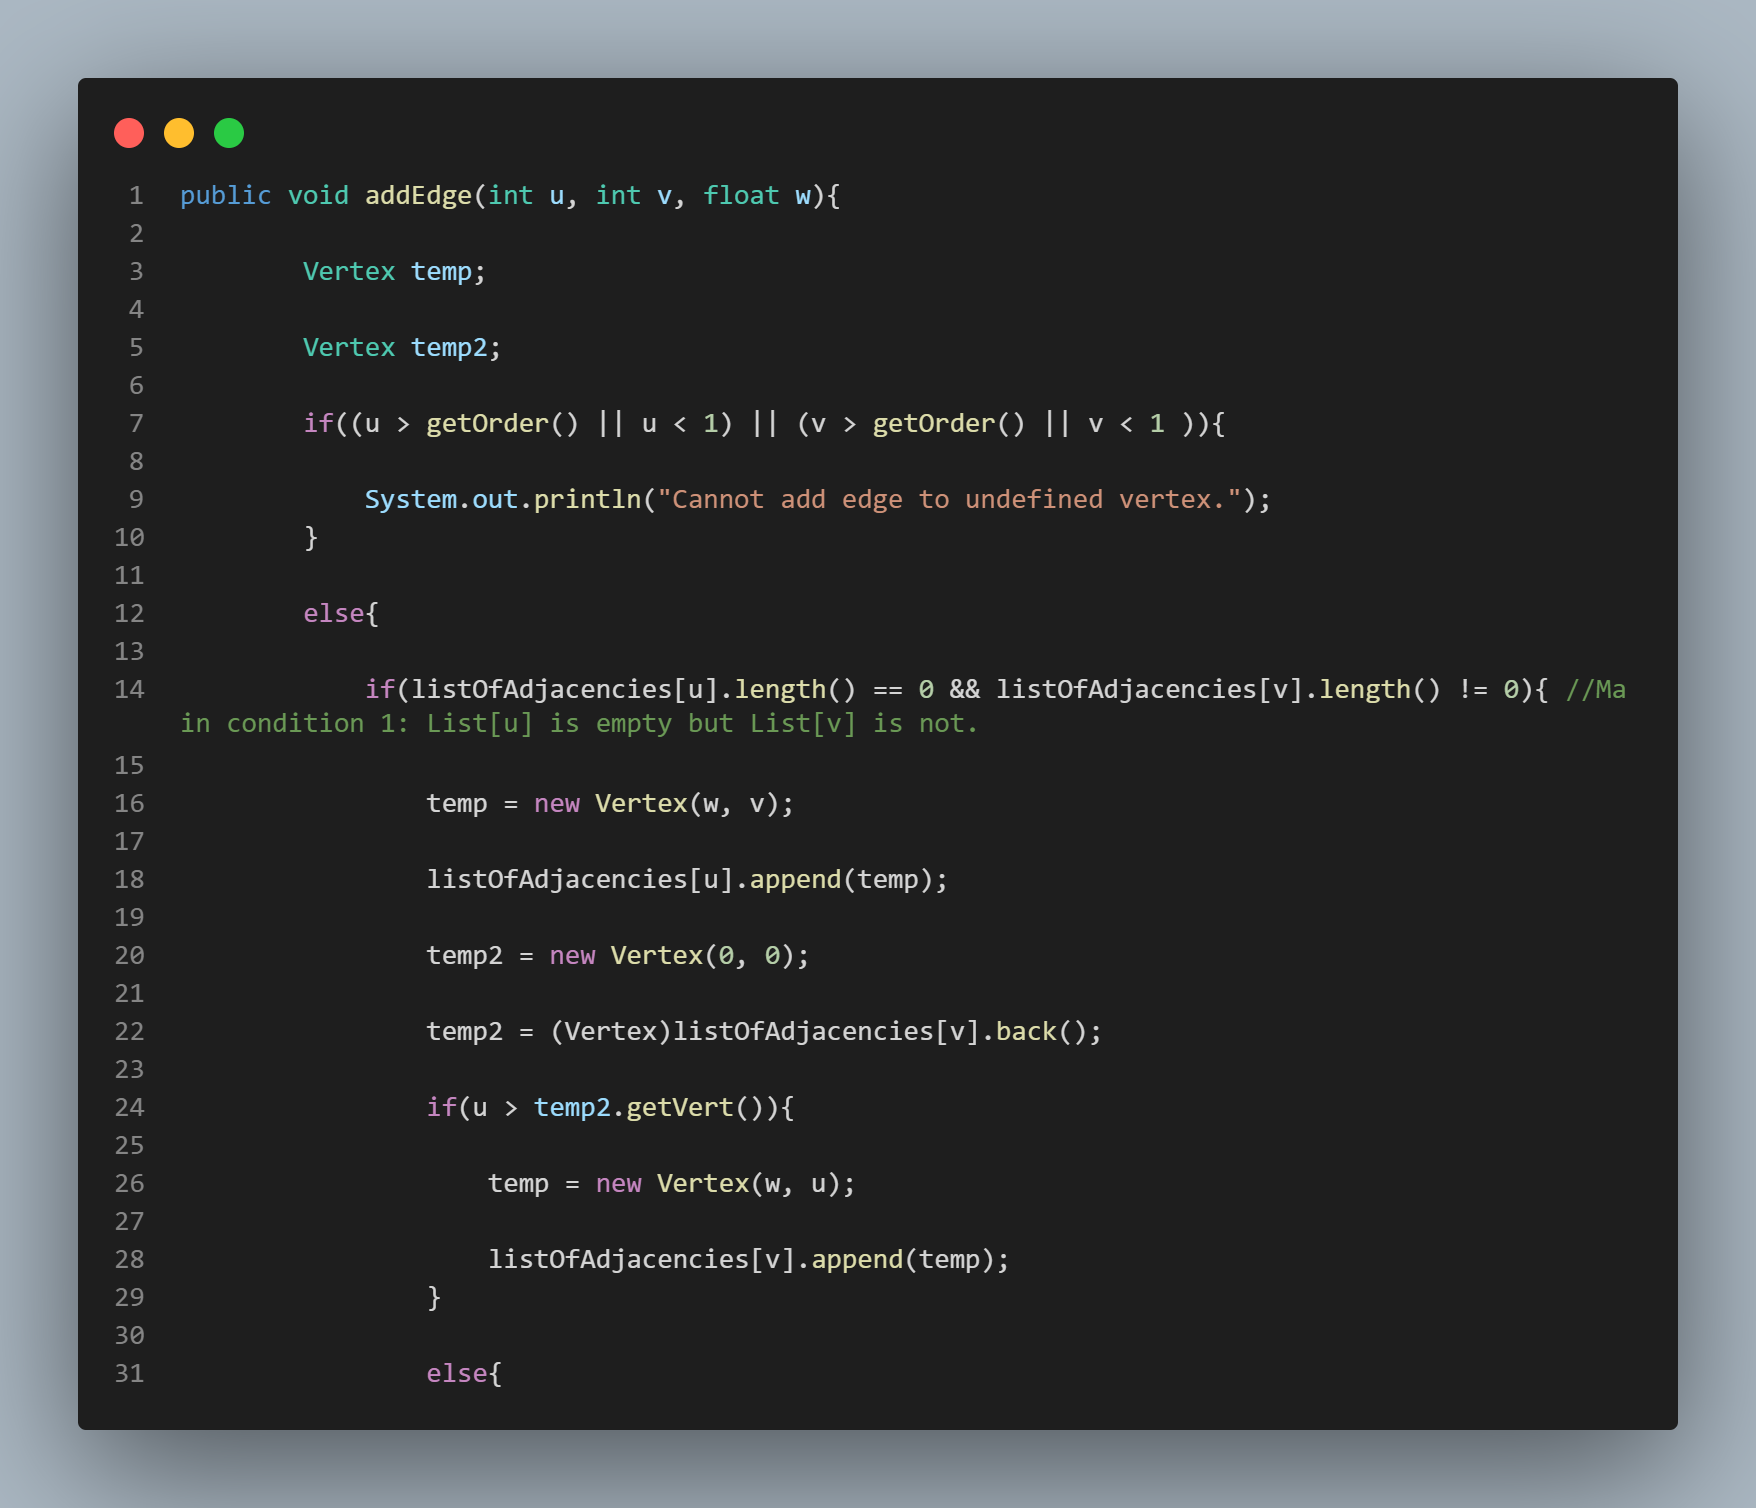Click the 'addEdge' method name
This screenshot has width=1756, height=1508.
[x=418, y=195]
